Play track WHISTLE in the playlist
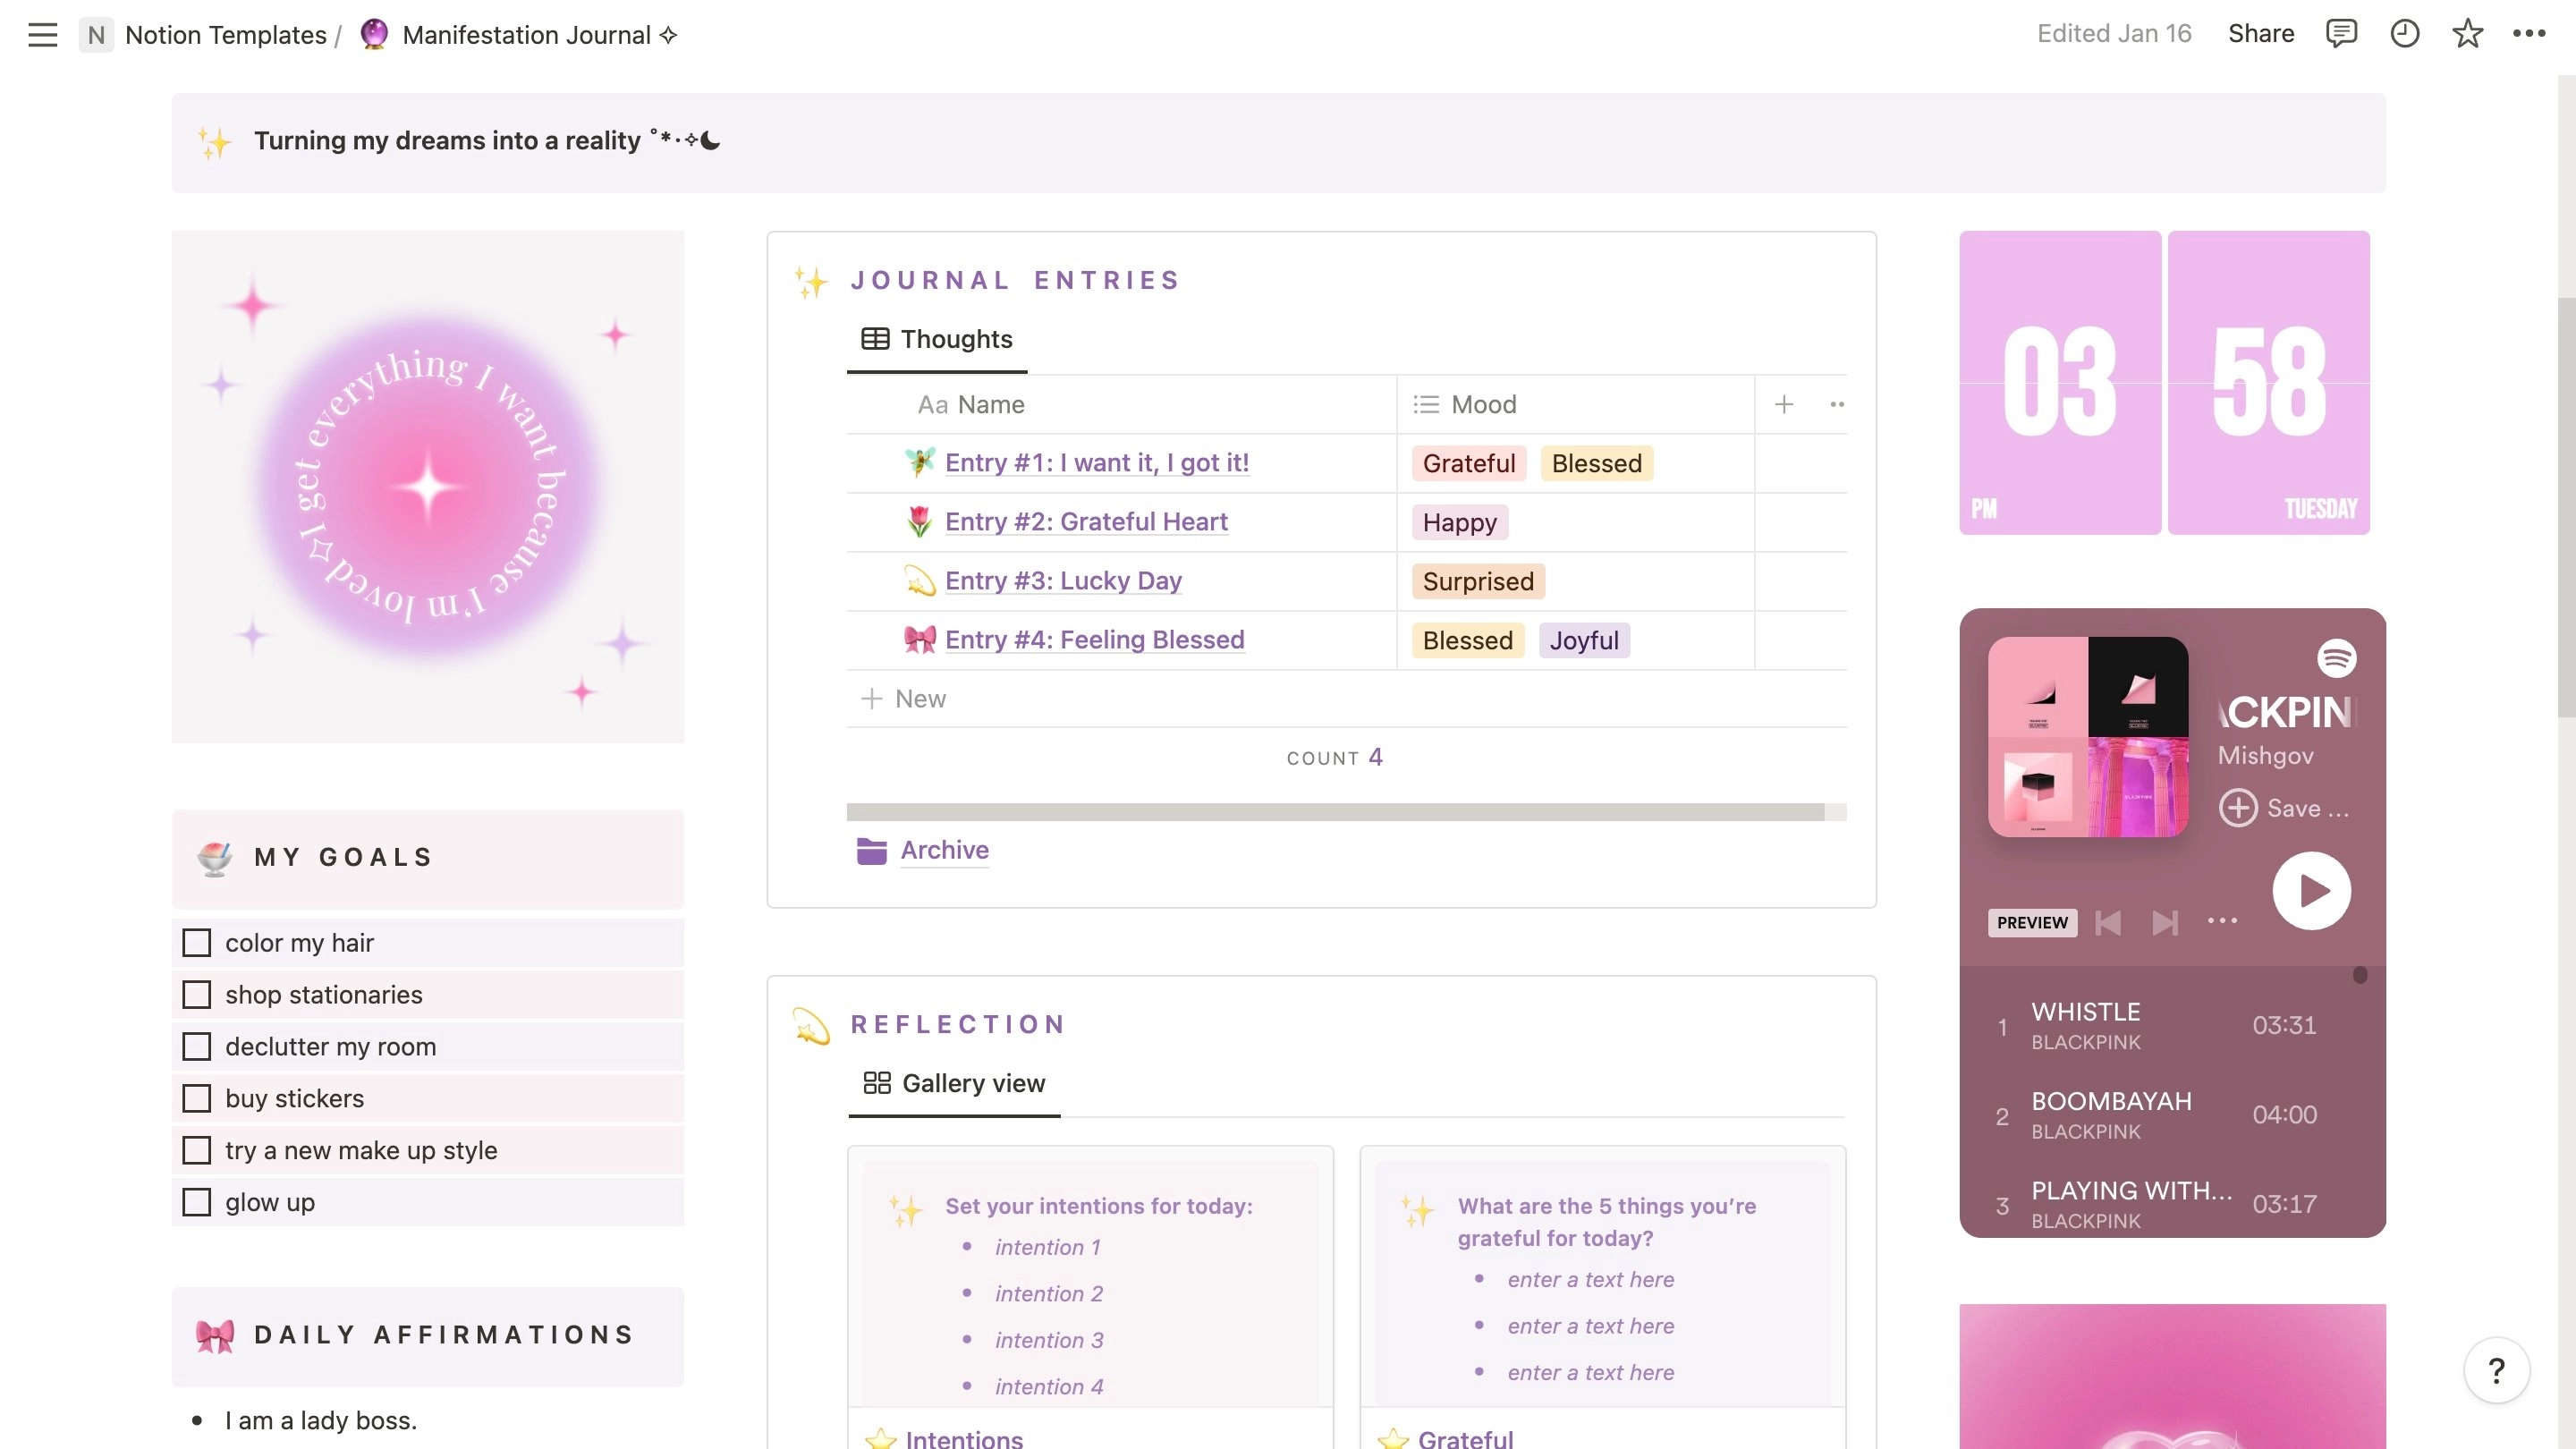This screenshot has height=1449, width=2576. (2173, 1026)
